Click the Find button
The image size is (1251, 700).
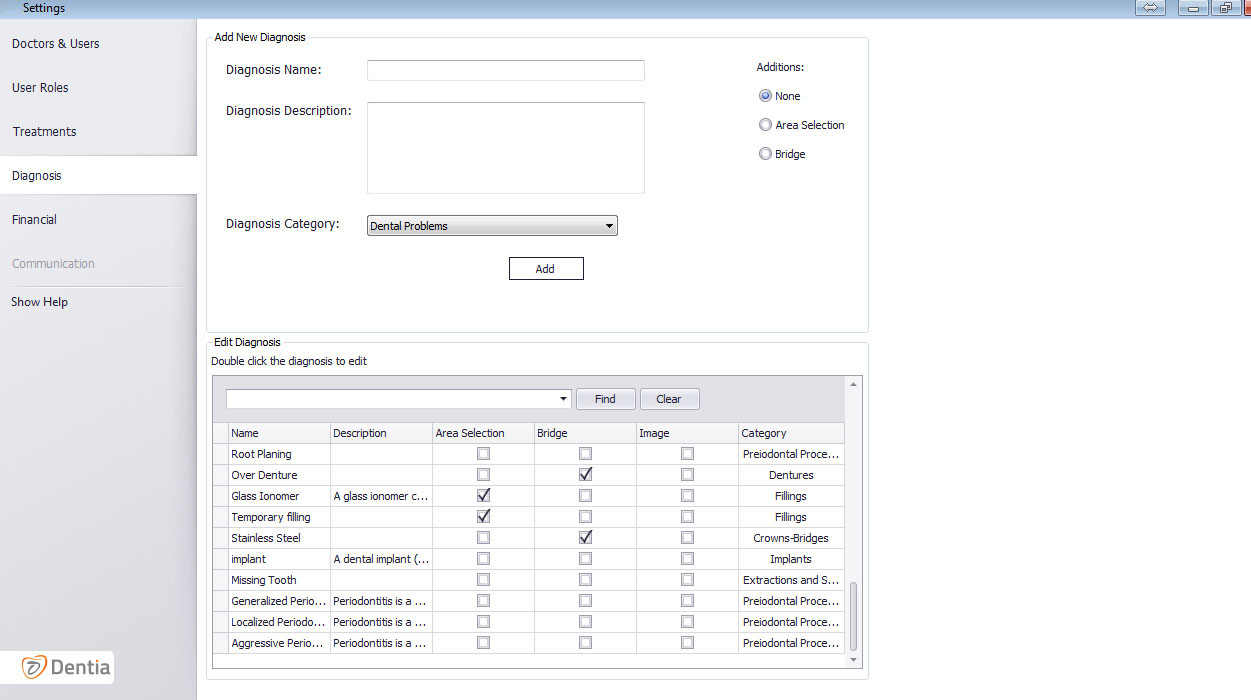(x=605, y=398)
